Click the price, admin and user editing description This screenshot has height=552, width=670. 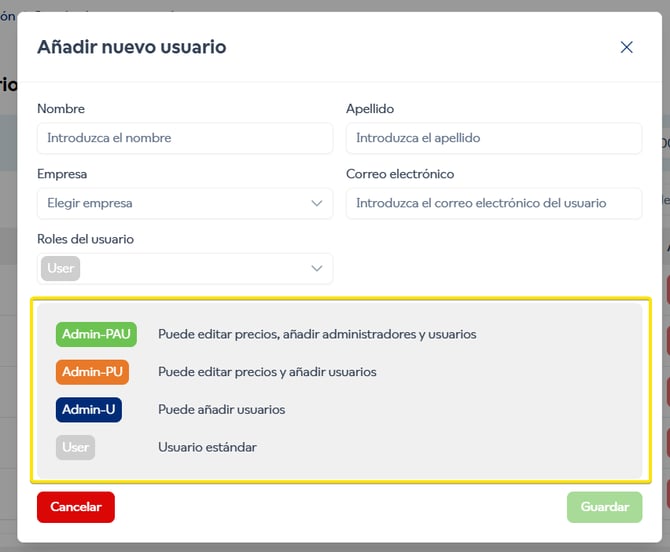317,334
